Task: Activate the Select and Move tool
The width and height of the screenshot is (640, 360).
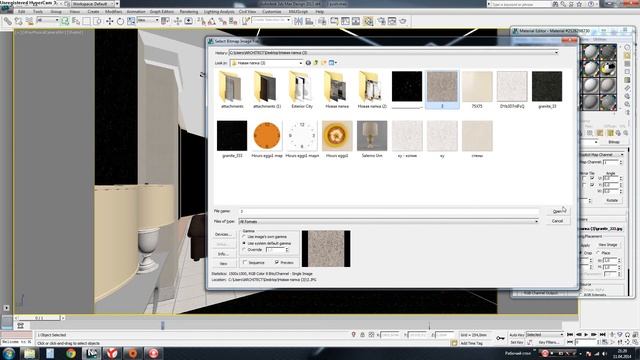Action: tap(109, 21)
